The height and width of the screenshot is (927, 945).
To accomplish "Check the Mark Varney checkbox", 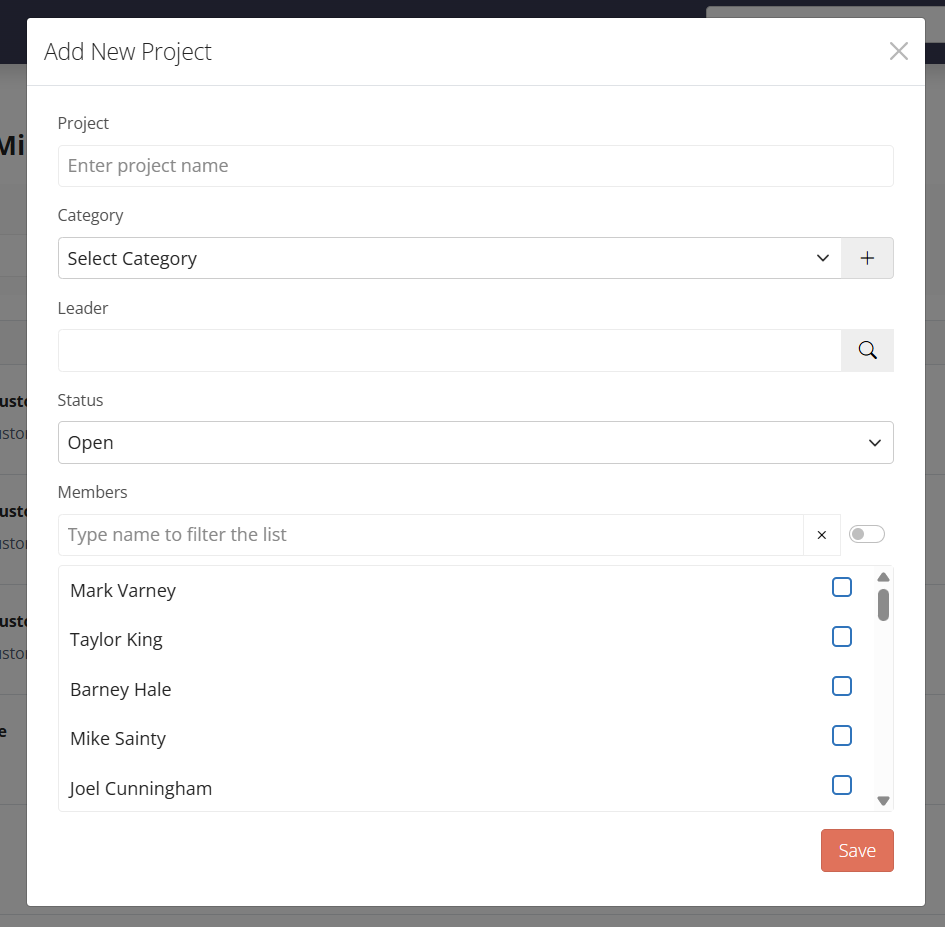I will (x=842, y=587).
